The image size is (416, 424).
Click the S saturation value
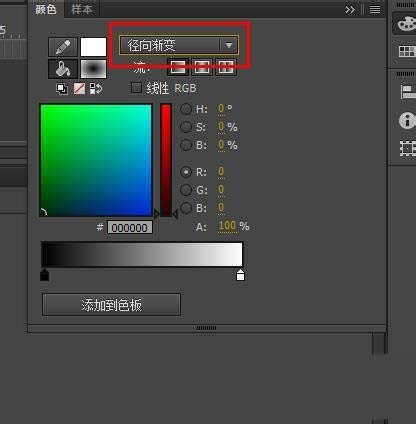tap(221, 127)
